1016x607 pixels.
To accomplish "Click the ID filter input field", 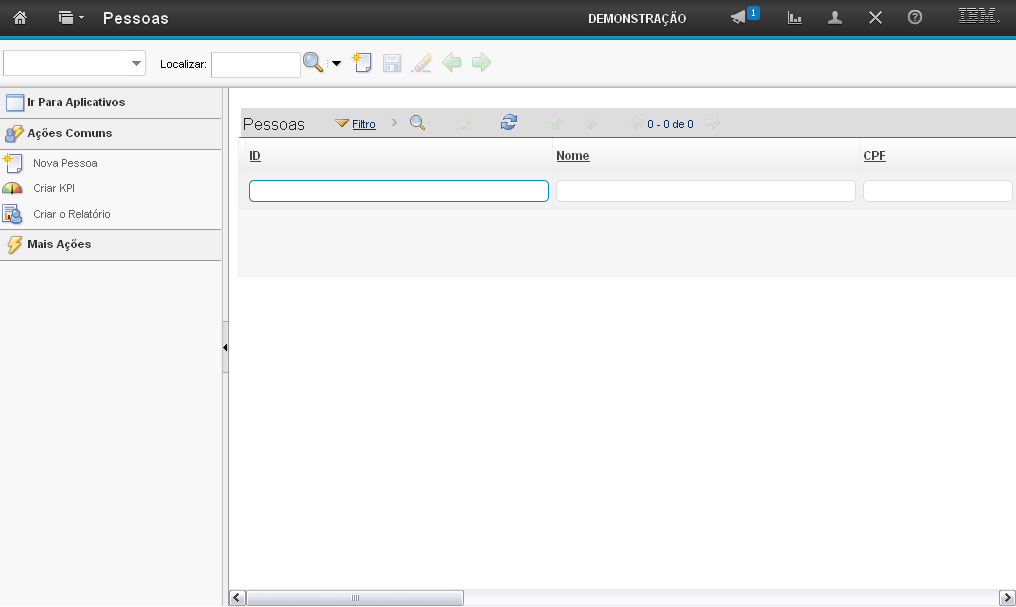I will tap(398, 191).
